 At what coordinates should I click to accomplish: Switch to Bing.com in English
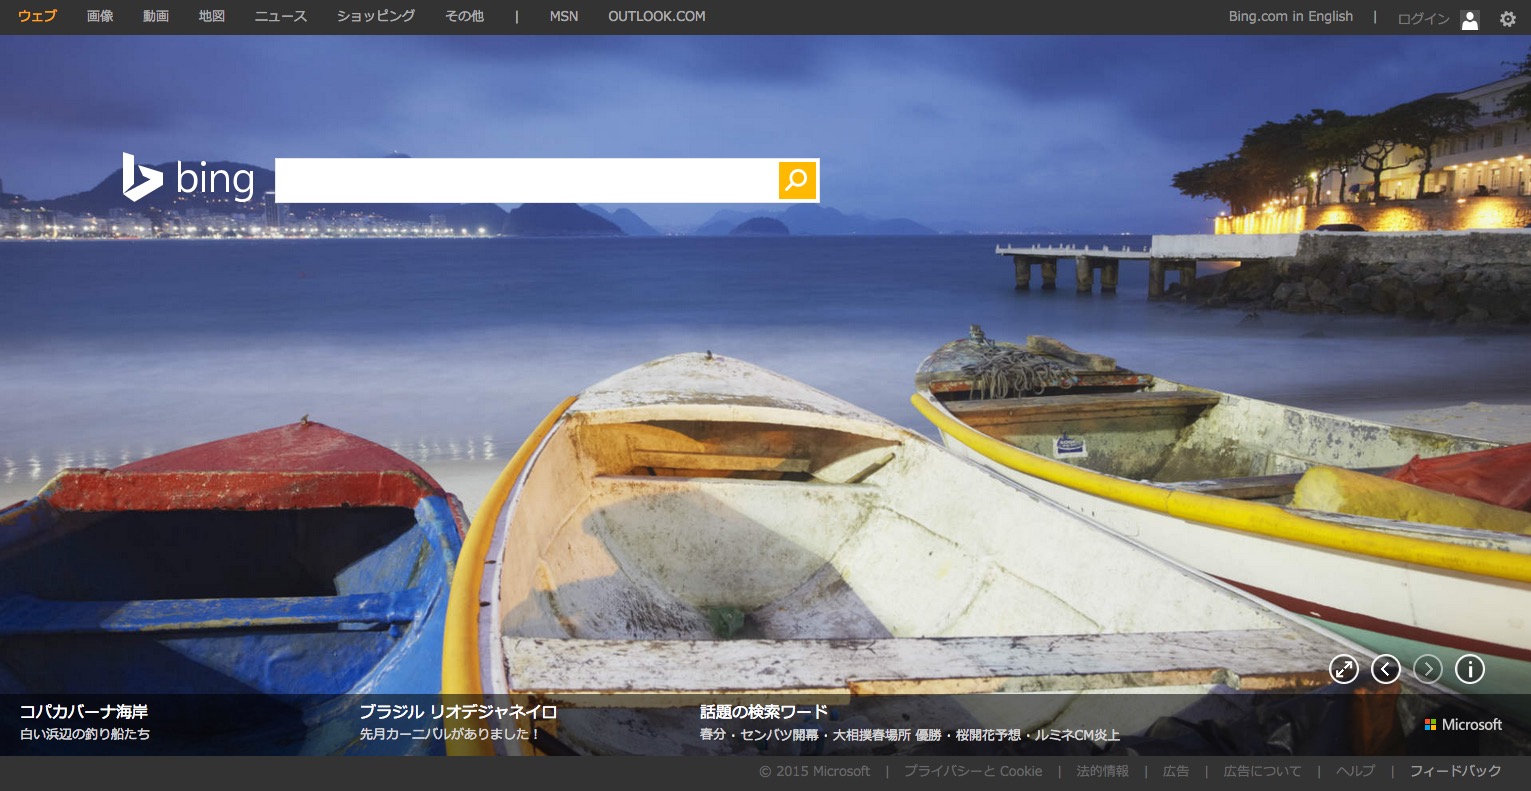[1290, 17]
